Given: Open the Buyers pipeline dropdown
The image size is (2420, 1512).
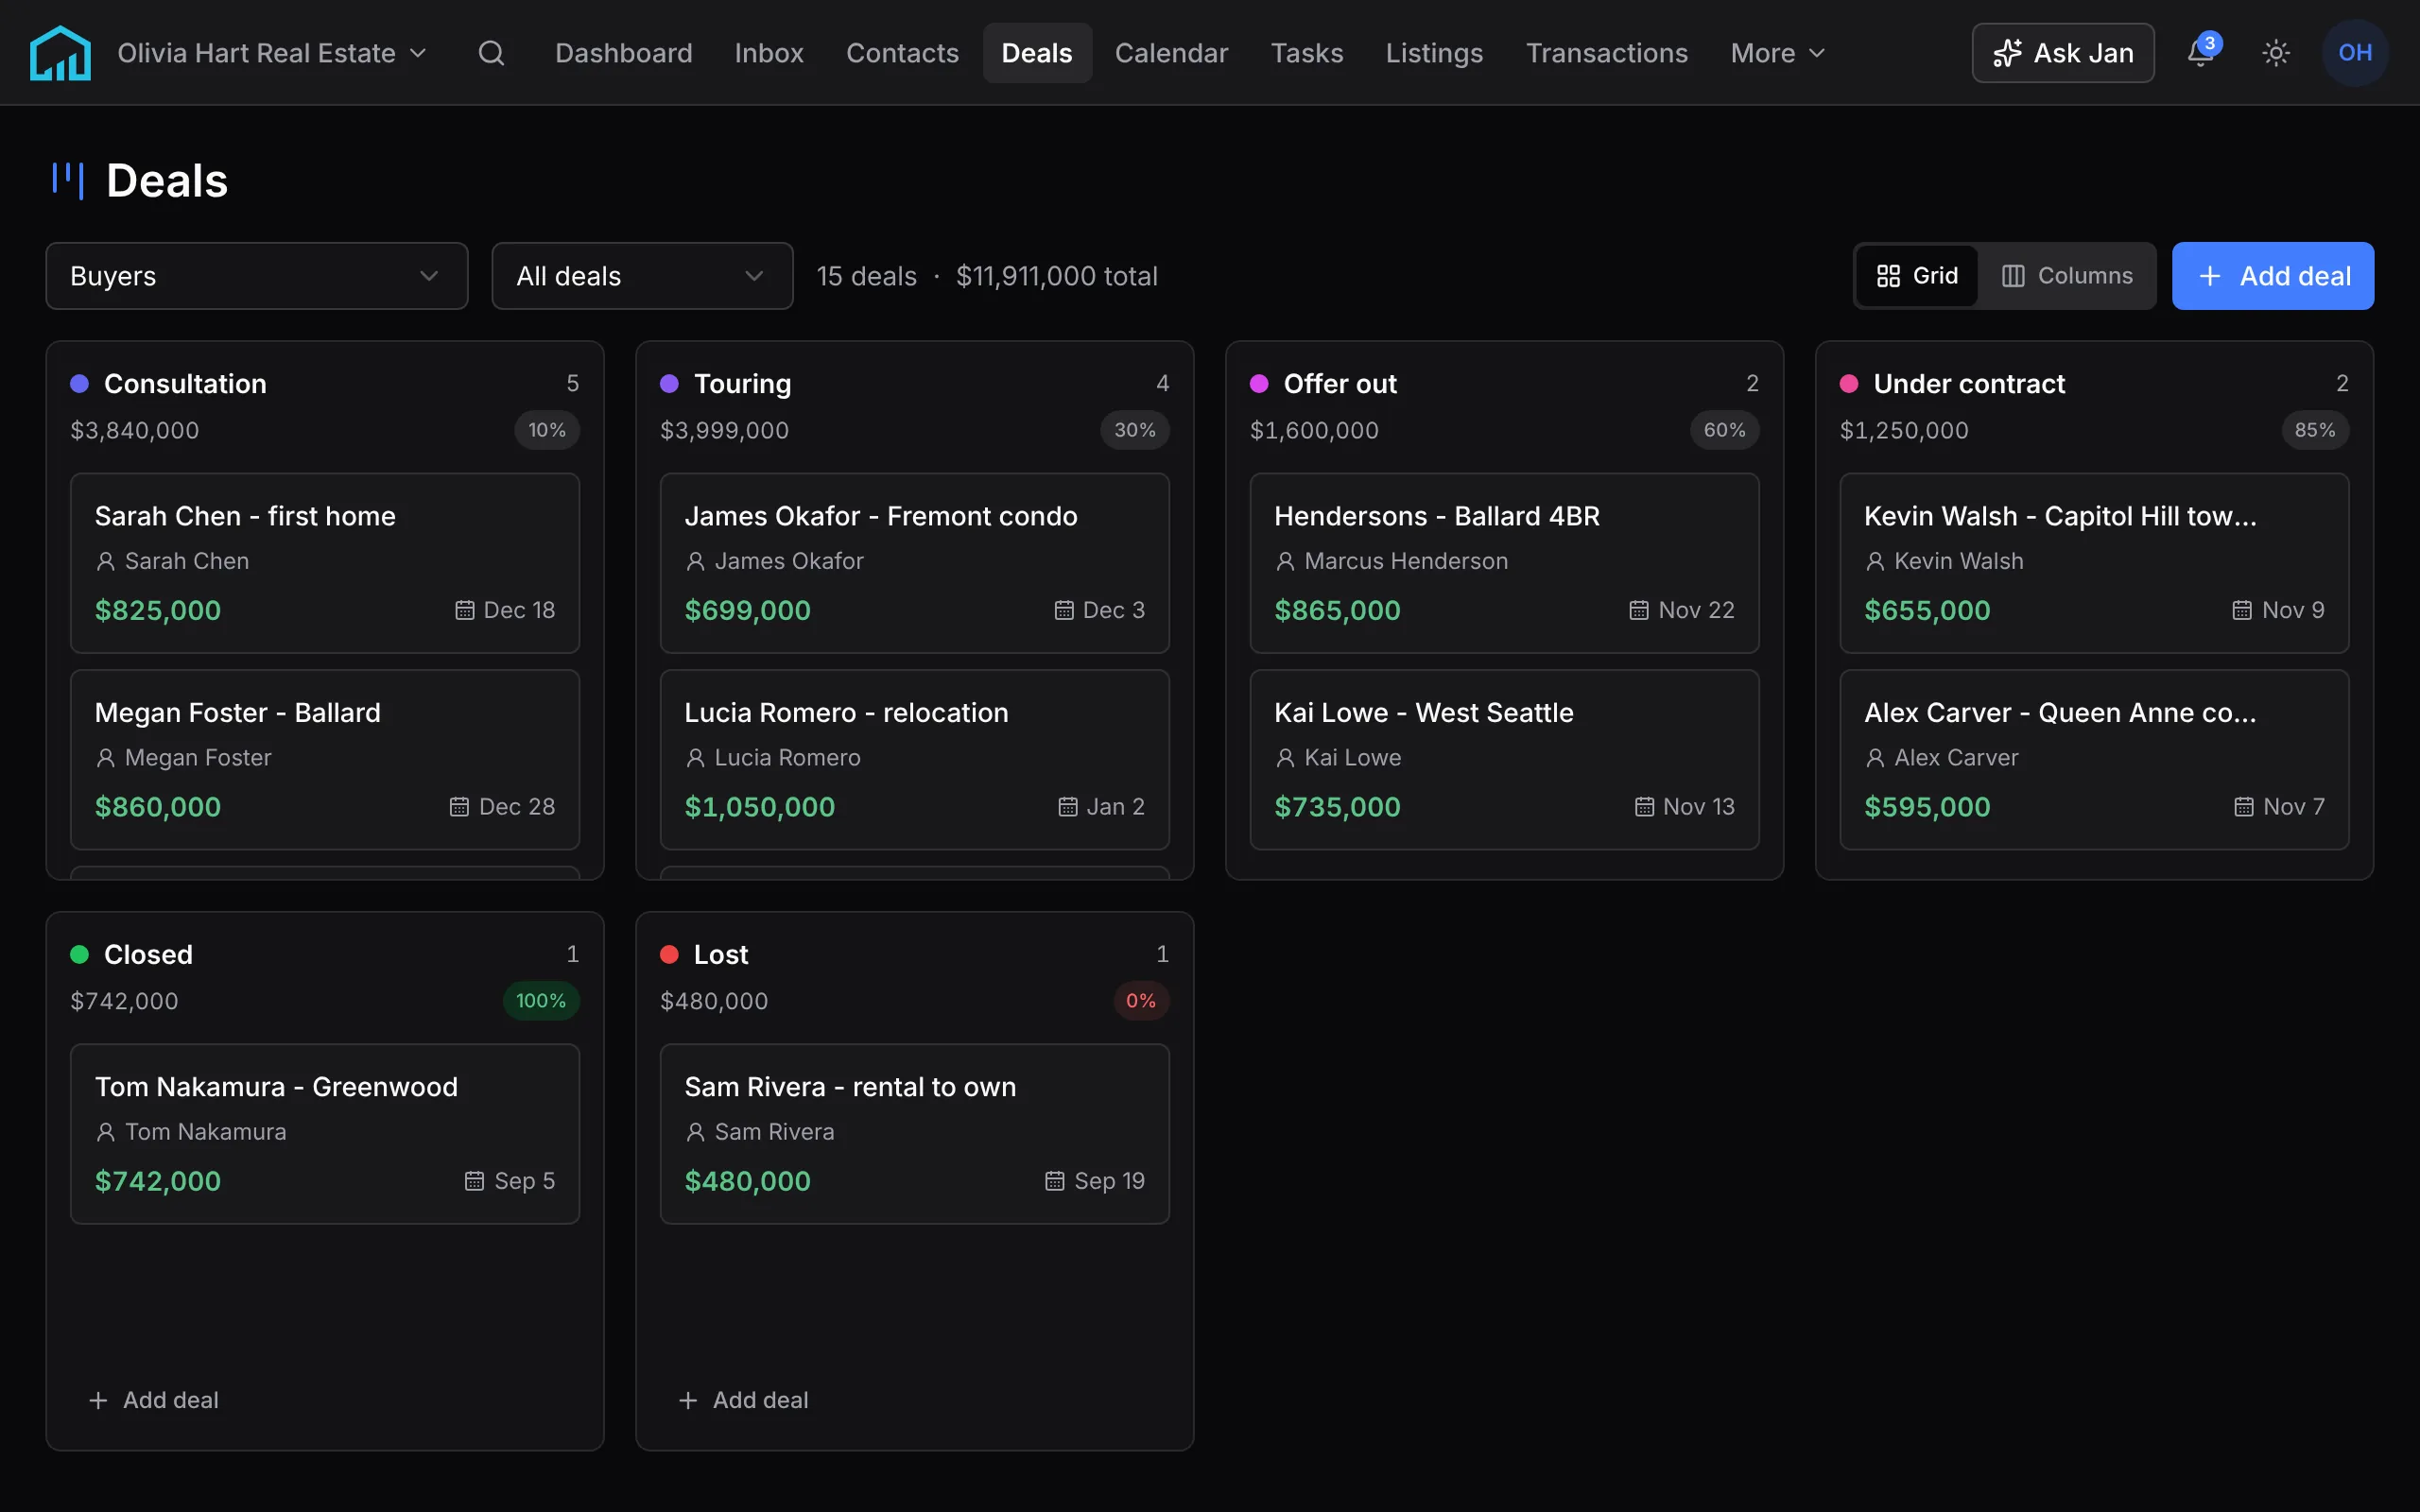Looking at the screenshot, I should coord(257,276).
